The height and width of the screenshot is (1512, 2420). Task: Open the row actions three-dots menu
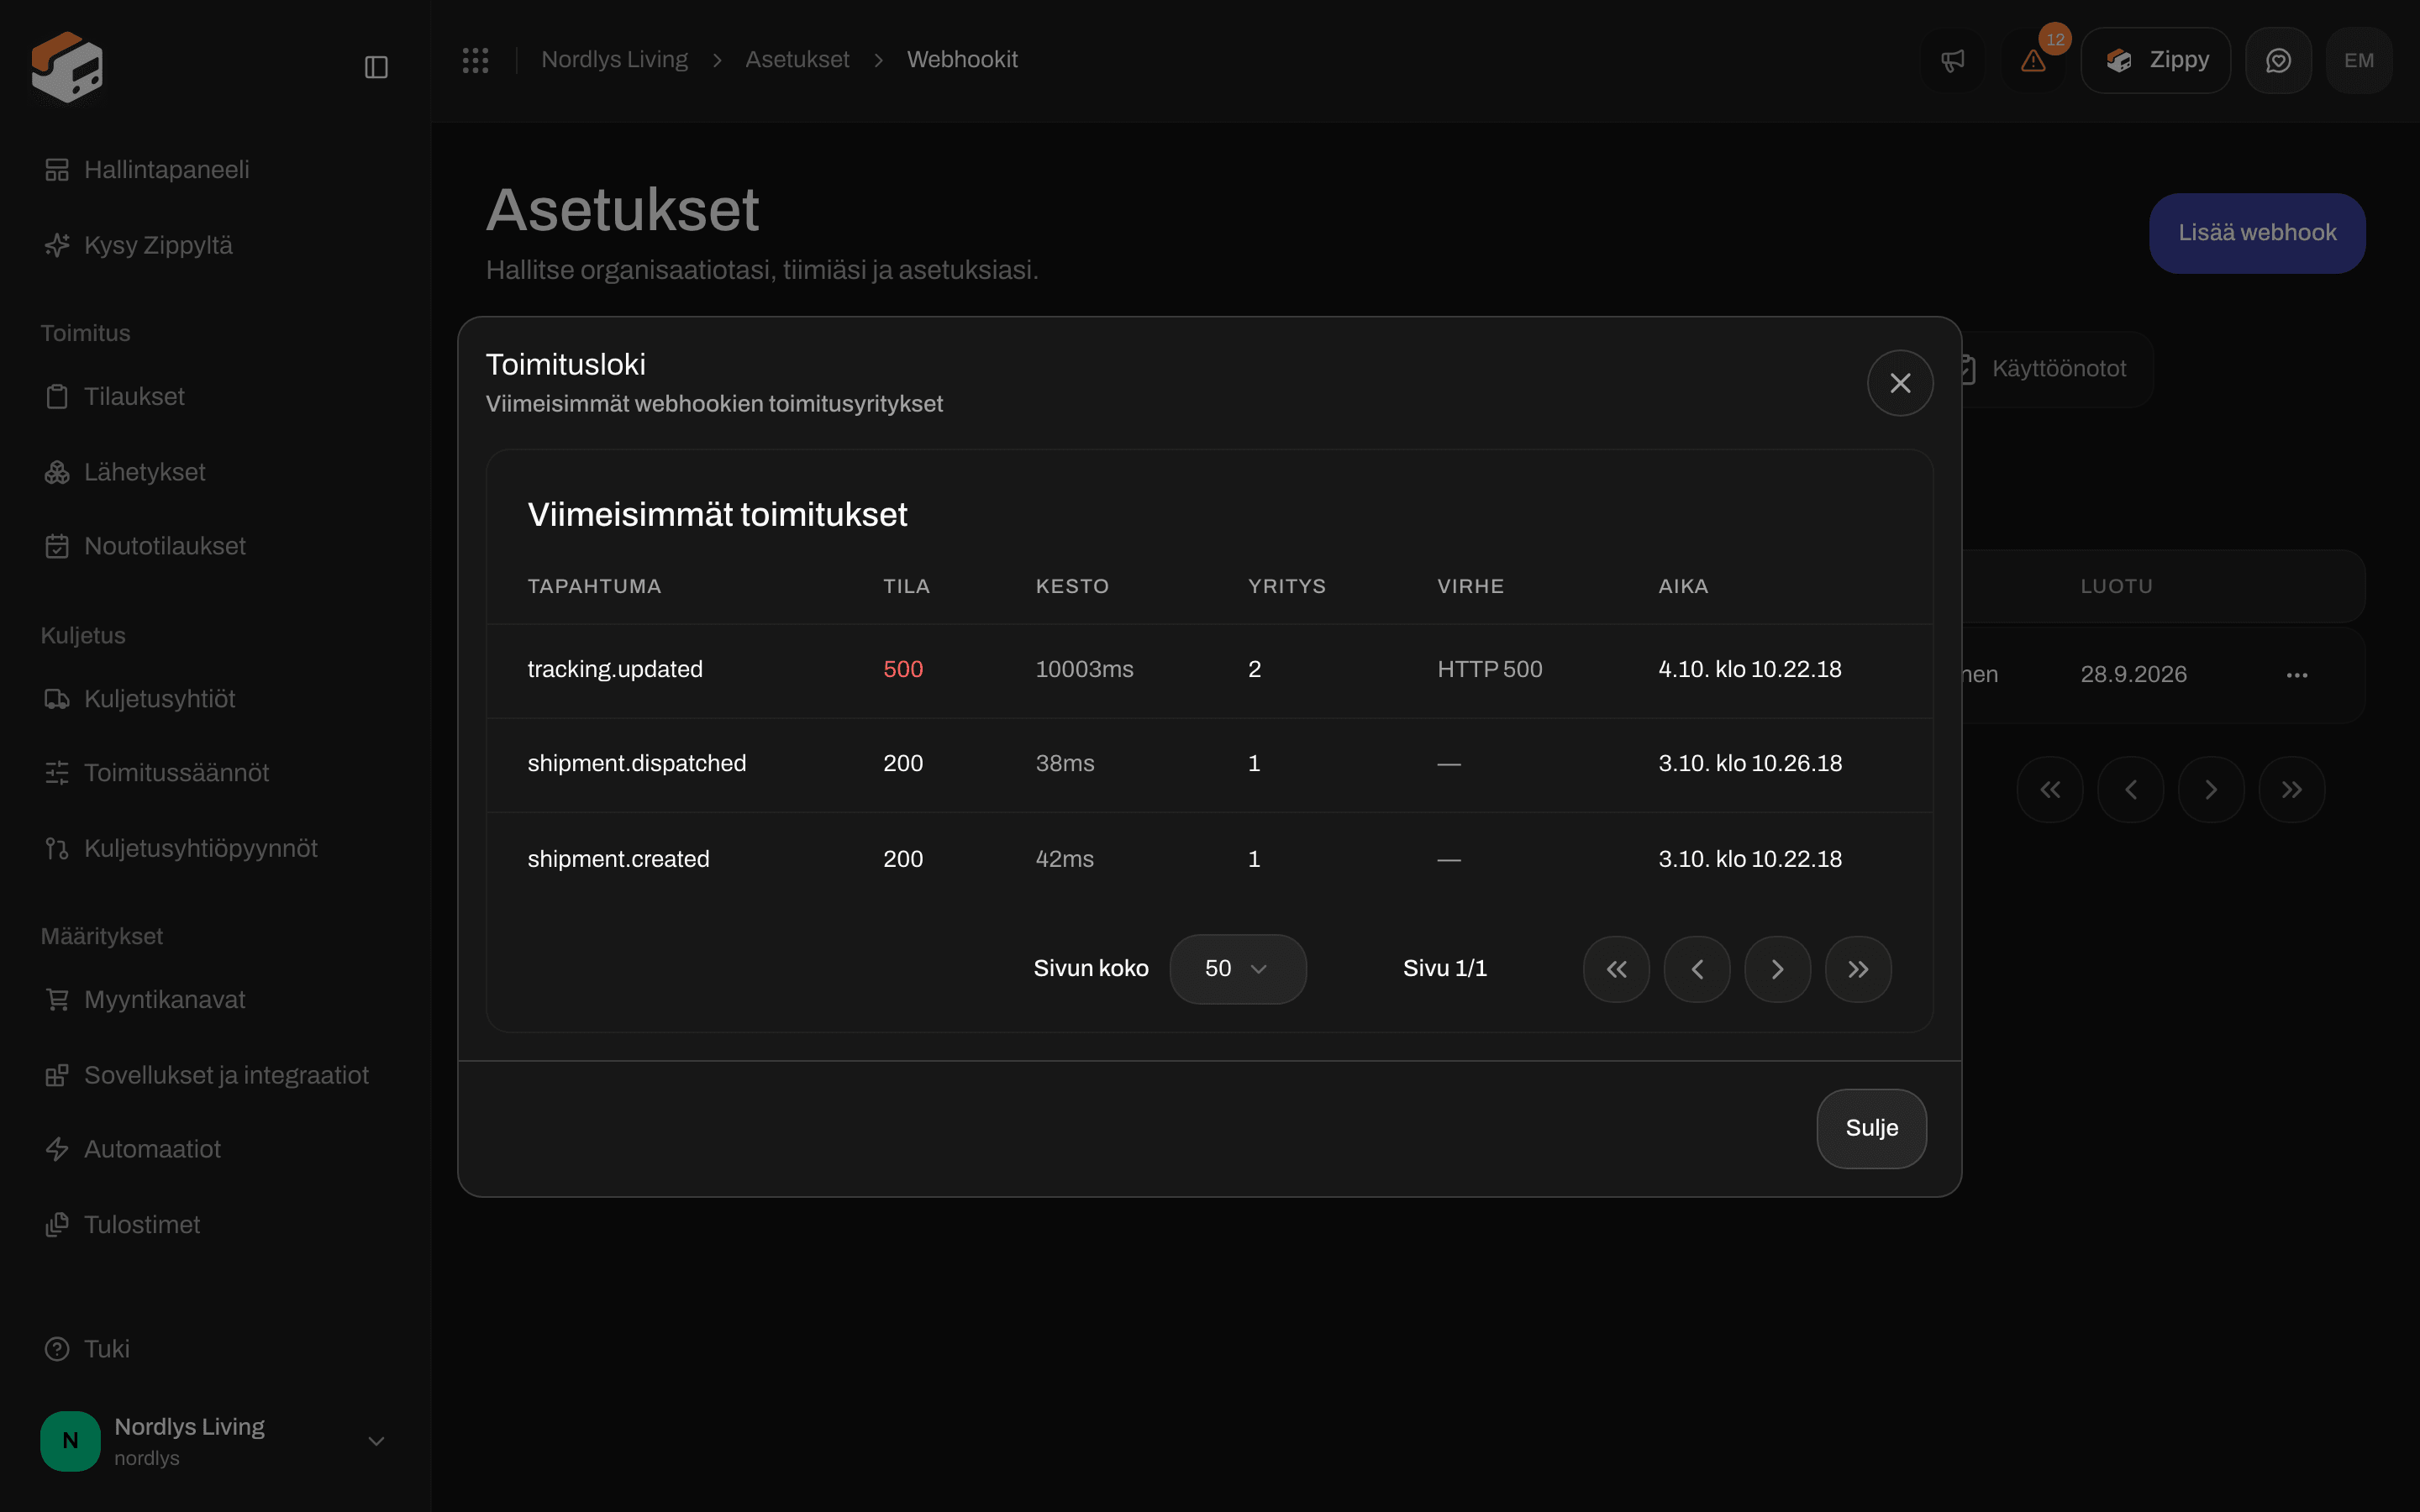coord(2297,675)
